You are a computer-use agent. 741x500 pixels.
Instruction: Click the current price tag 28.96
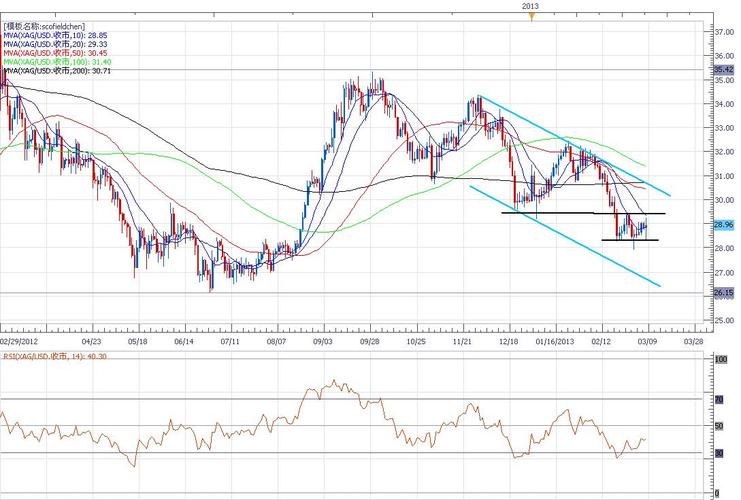point(724,225)
